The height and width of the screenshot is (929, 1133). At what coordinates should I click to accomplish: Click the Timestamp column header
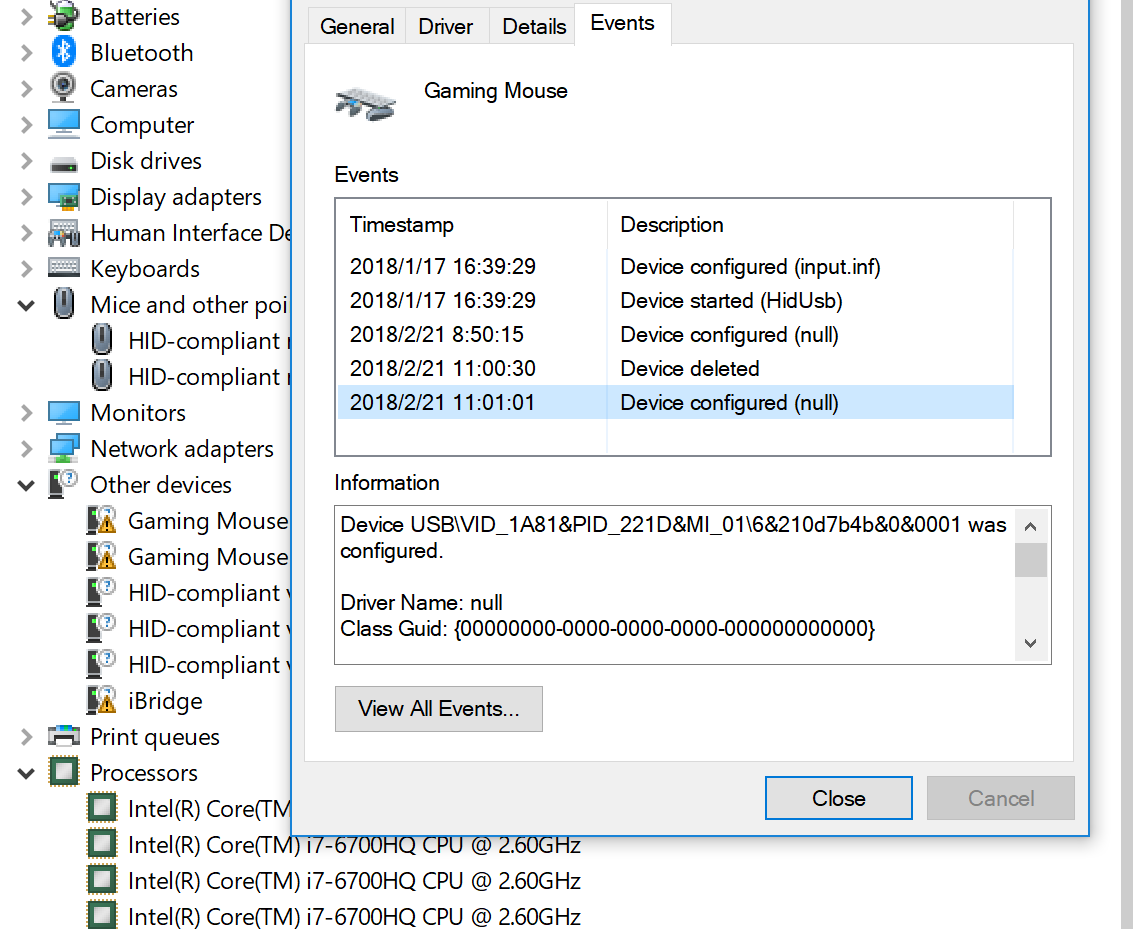pyautogui.click(x=473, y=225)
